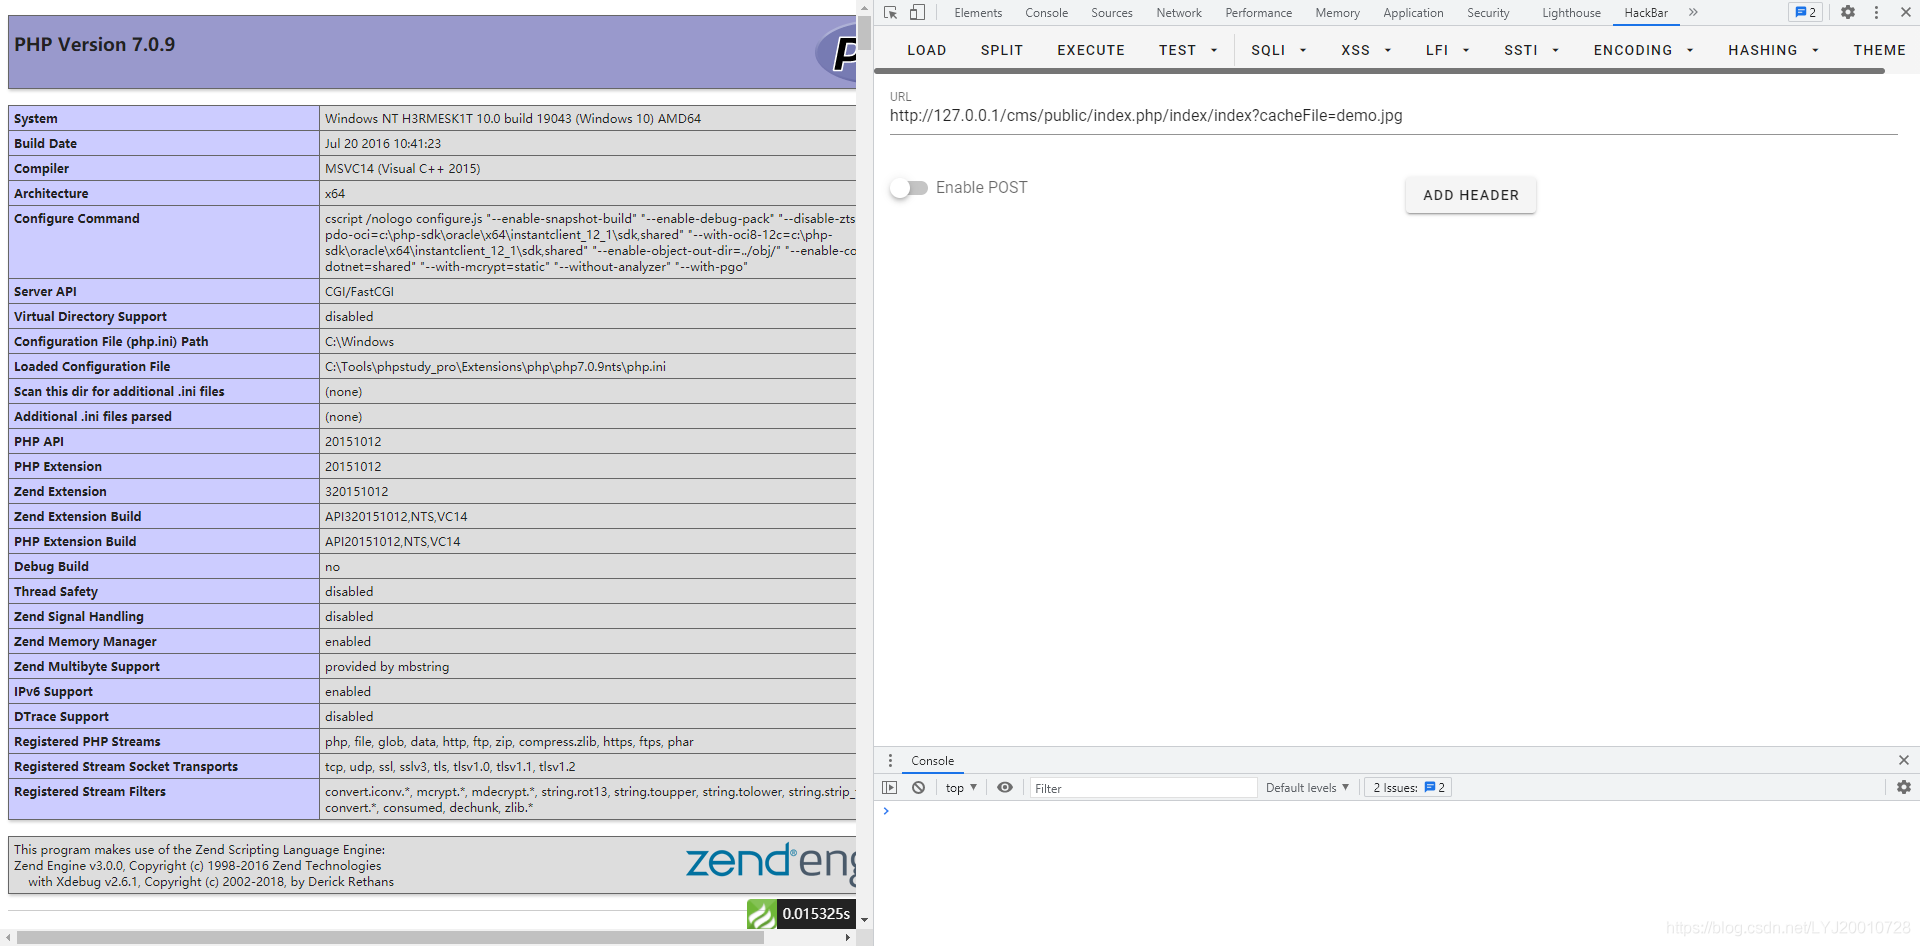Open the Security tab
The image size is (1920, 946).
(x=1488, y=13)
